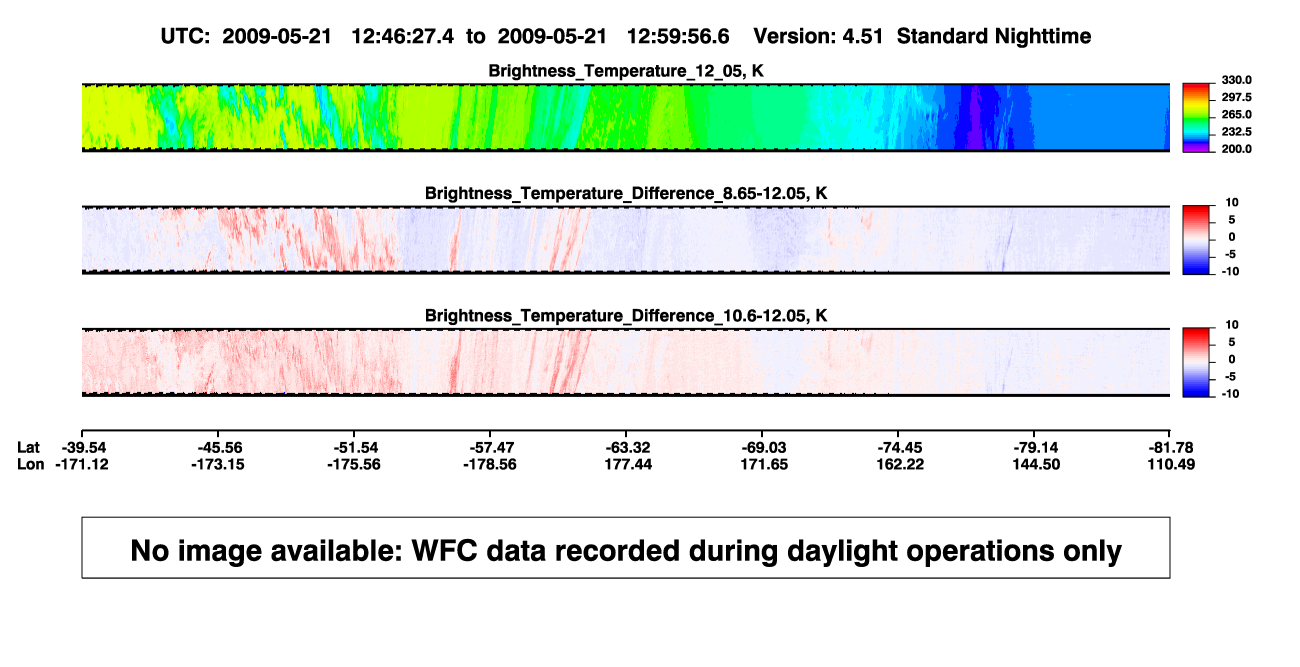1300x667 pixels.
Task: Click the 'Version: 4.51 Standard Nighttime' text
Action: 922,36
